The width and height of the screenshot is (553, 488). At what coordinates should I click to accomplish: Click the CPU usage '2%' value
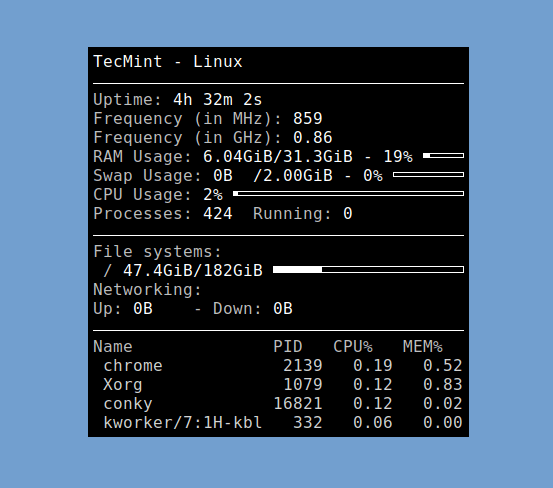(x=213, y=195)
